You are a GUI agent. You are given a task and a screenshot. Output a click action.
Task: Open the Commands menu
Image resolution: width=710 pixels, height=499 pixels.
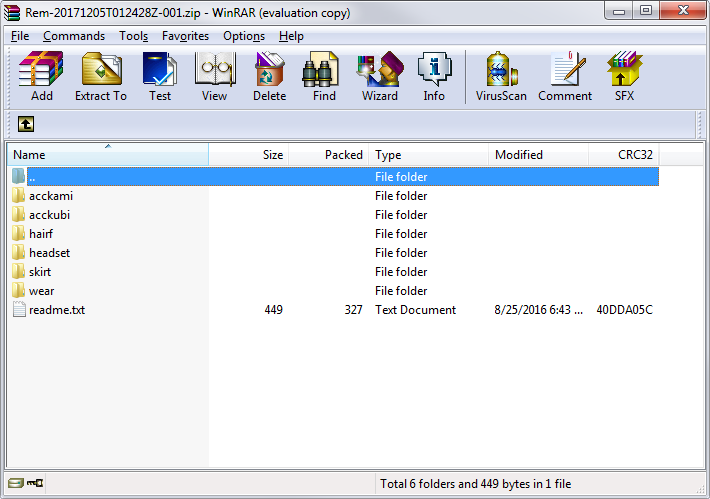pyautogui.click(x=74, y=36)
